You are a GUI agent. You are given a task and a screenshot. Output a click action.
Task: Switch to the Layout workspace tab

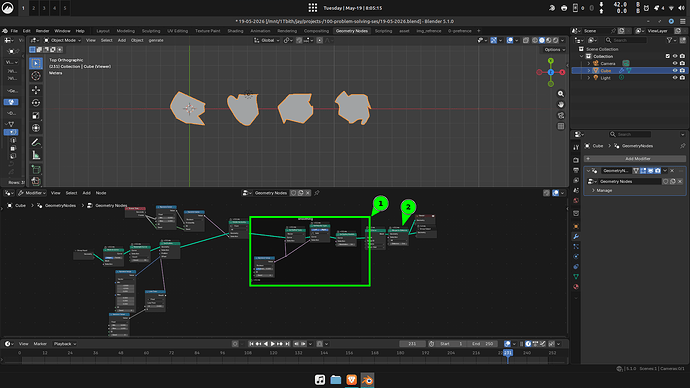[x=103, y=31]
